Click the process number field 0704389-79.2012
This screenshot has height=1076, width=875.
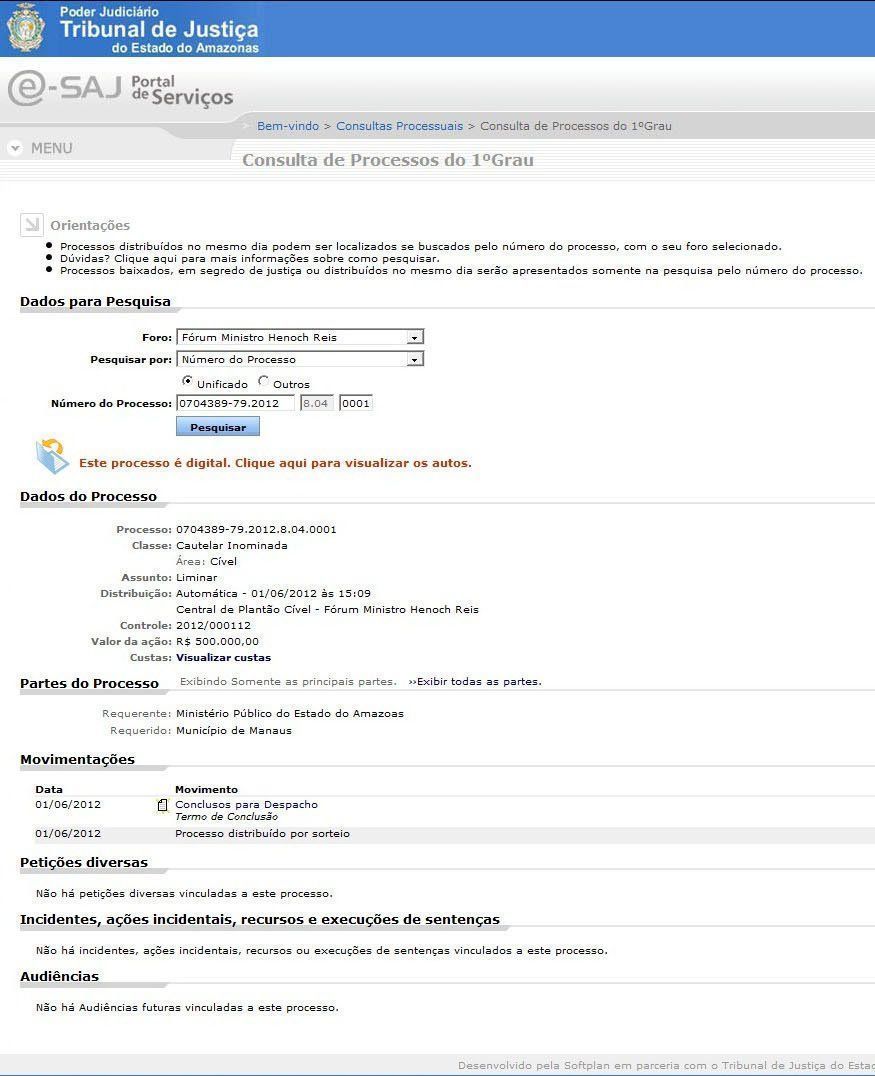235,404
